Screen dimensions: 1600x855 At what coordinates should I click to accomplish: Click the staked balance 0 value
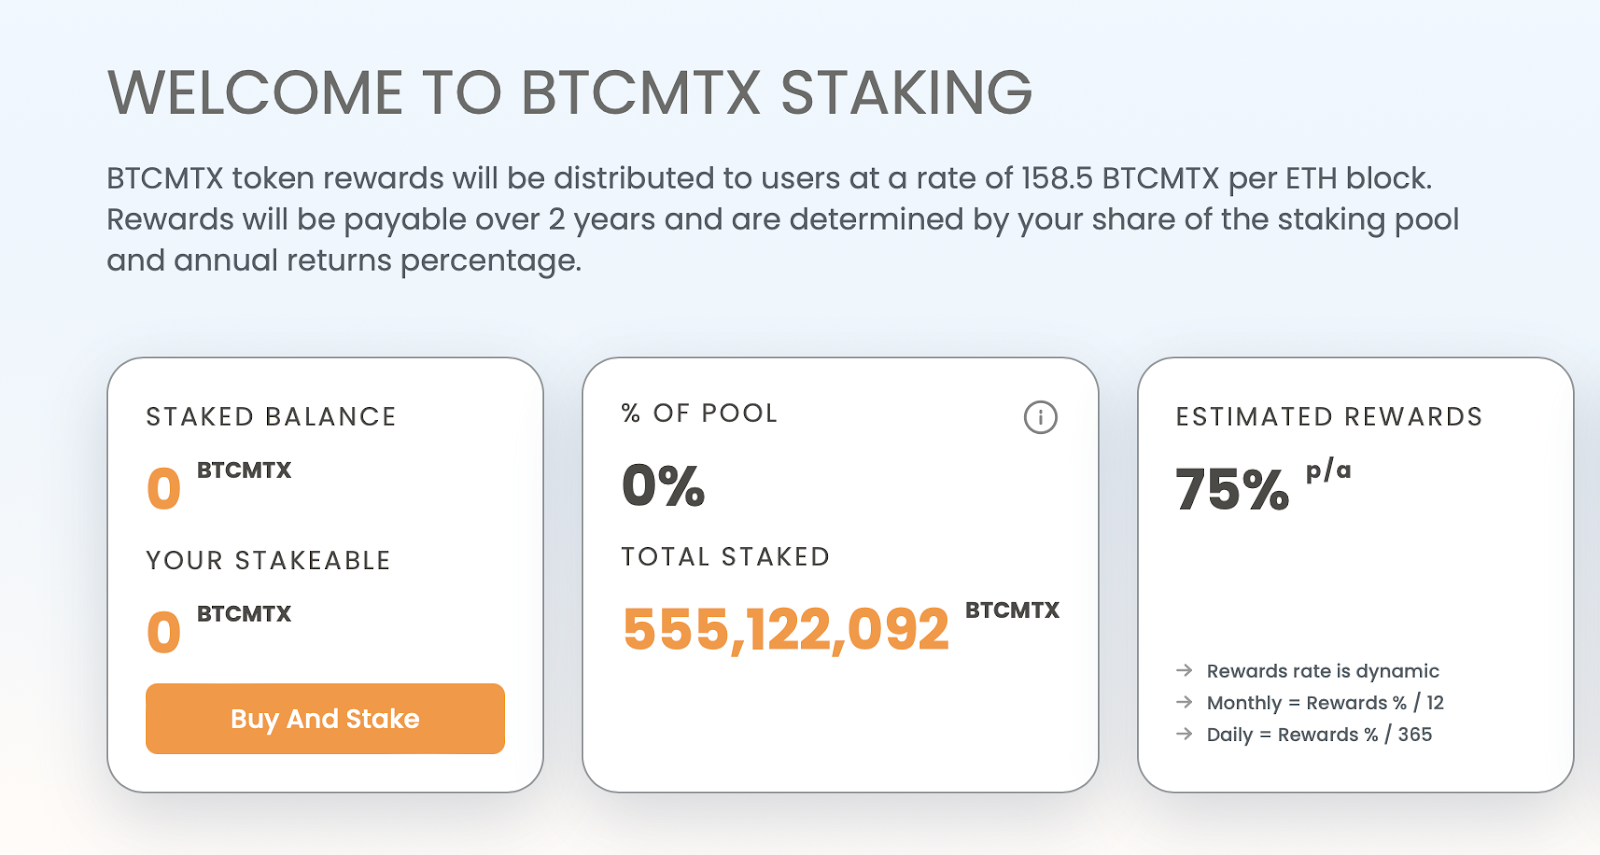[164, 489]
